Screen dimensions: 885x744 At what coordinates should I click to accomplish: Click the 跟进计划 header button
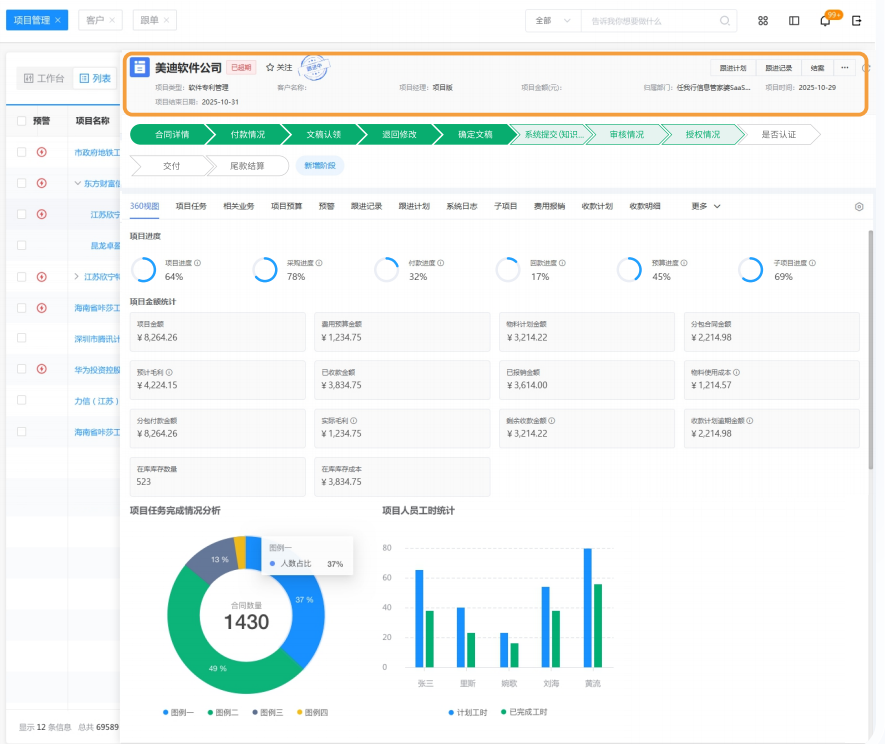coord(733,68)
